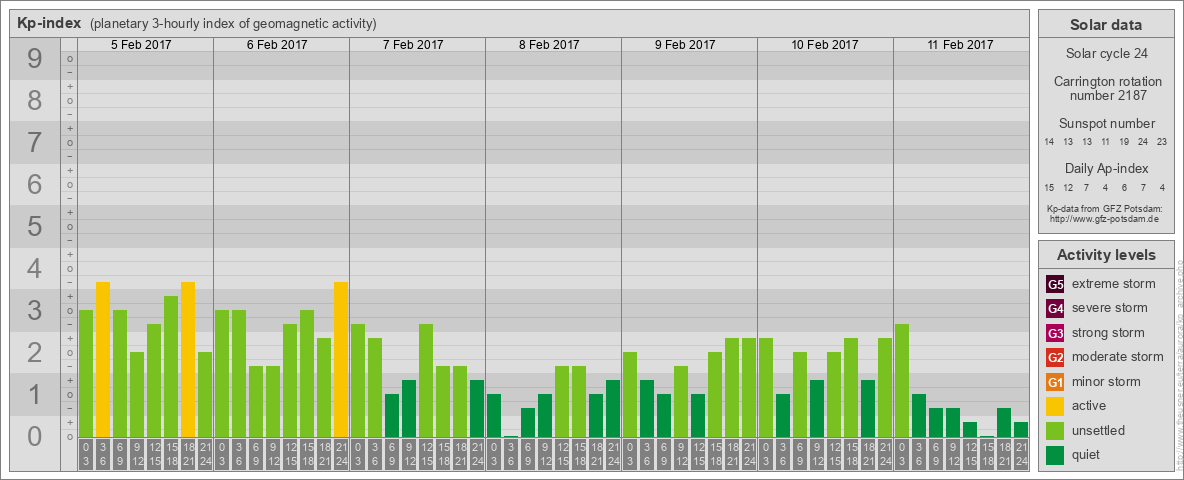Click the 'Solar cycle 24' text
The height and width of the screenshot is (480, 1184).
pyautogui.click(x=1106, y=54)
